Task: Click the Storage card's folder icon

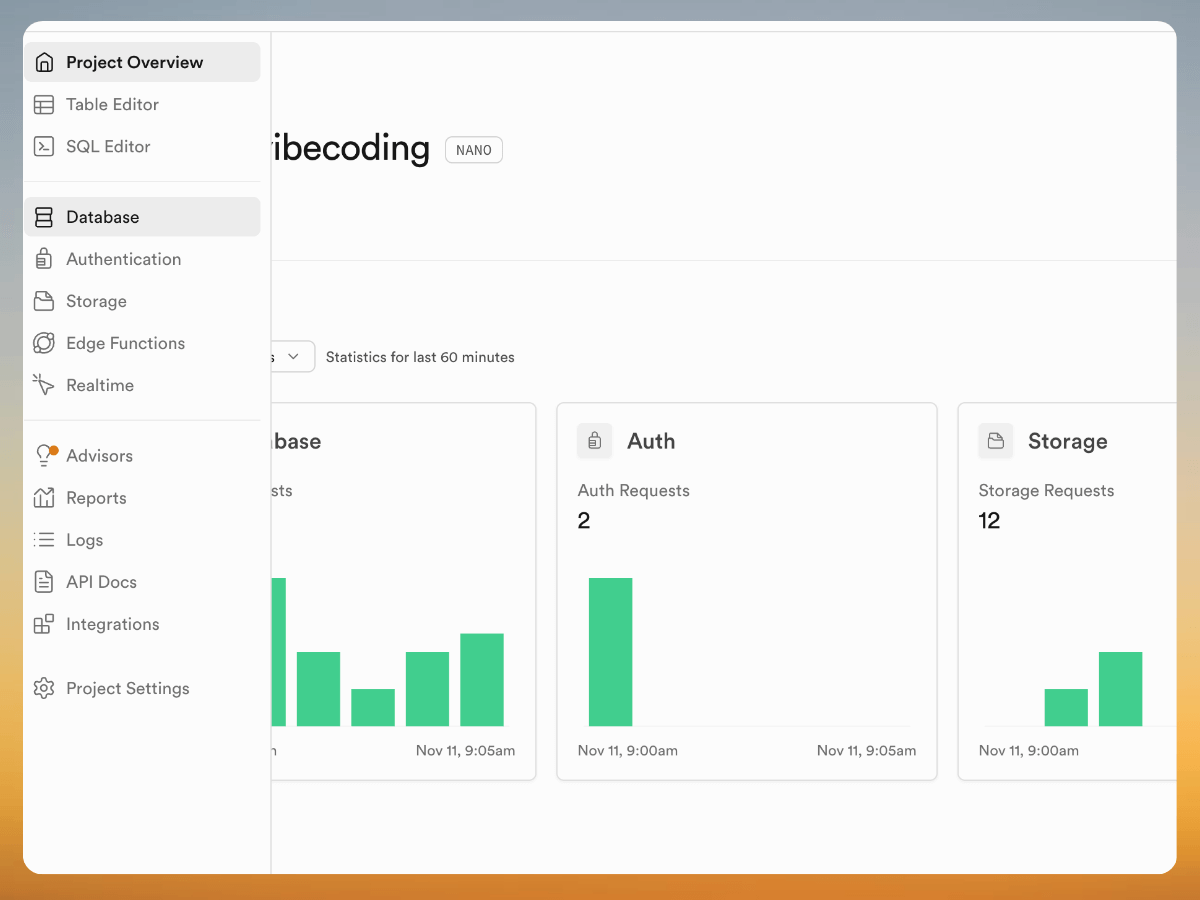Action: (995, 440)
